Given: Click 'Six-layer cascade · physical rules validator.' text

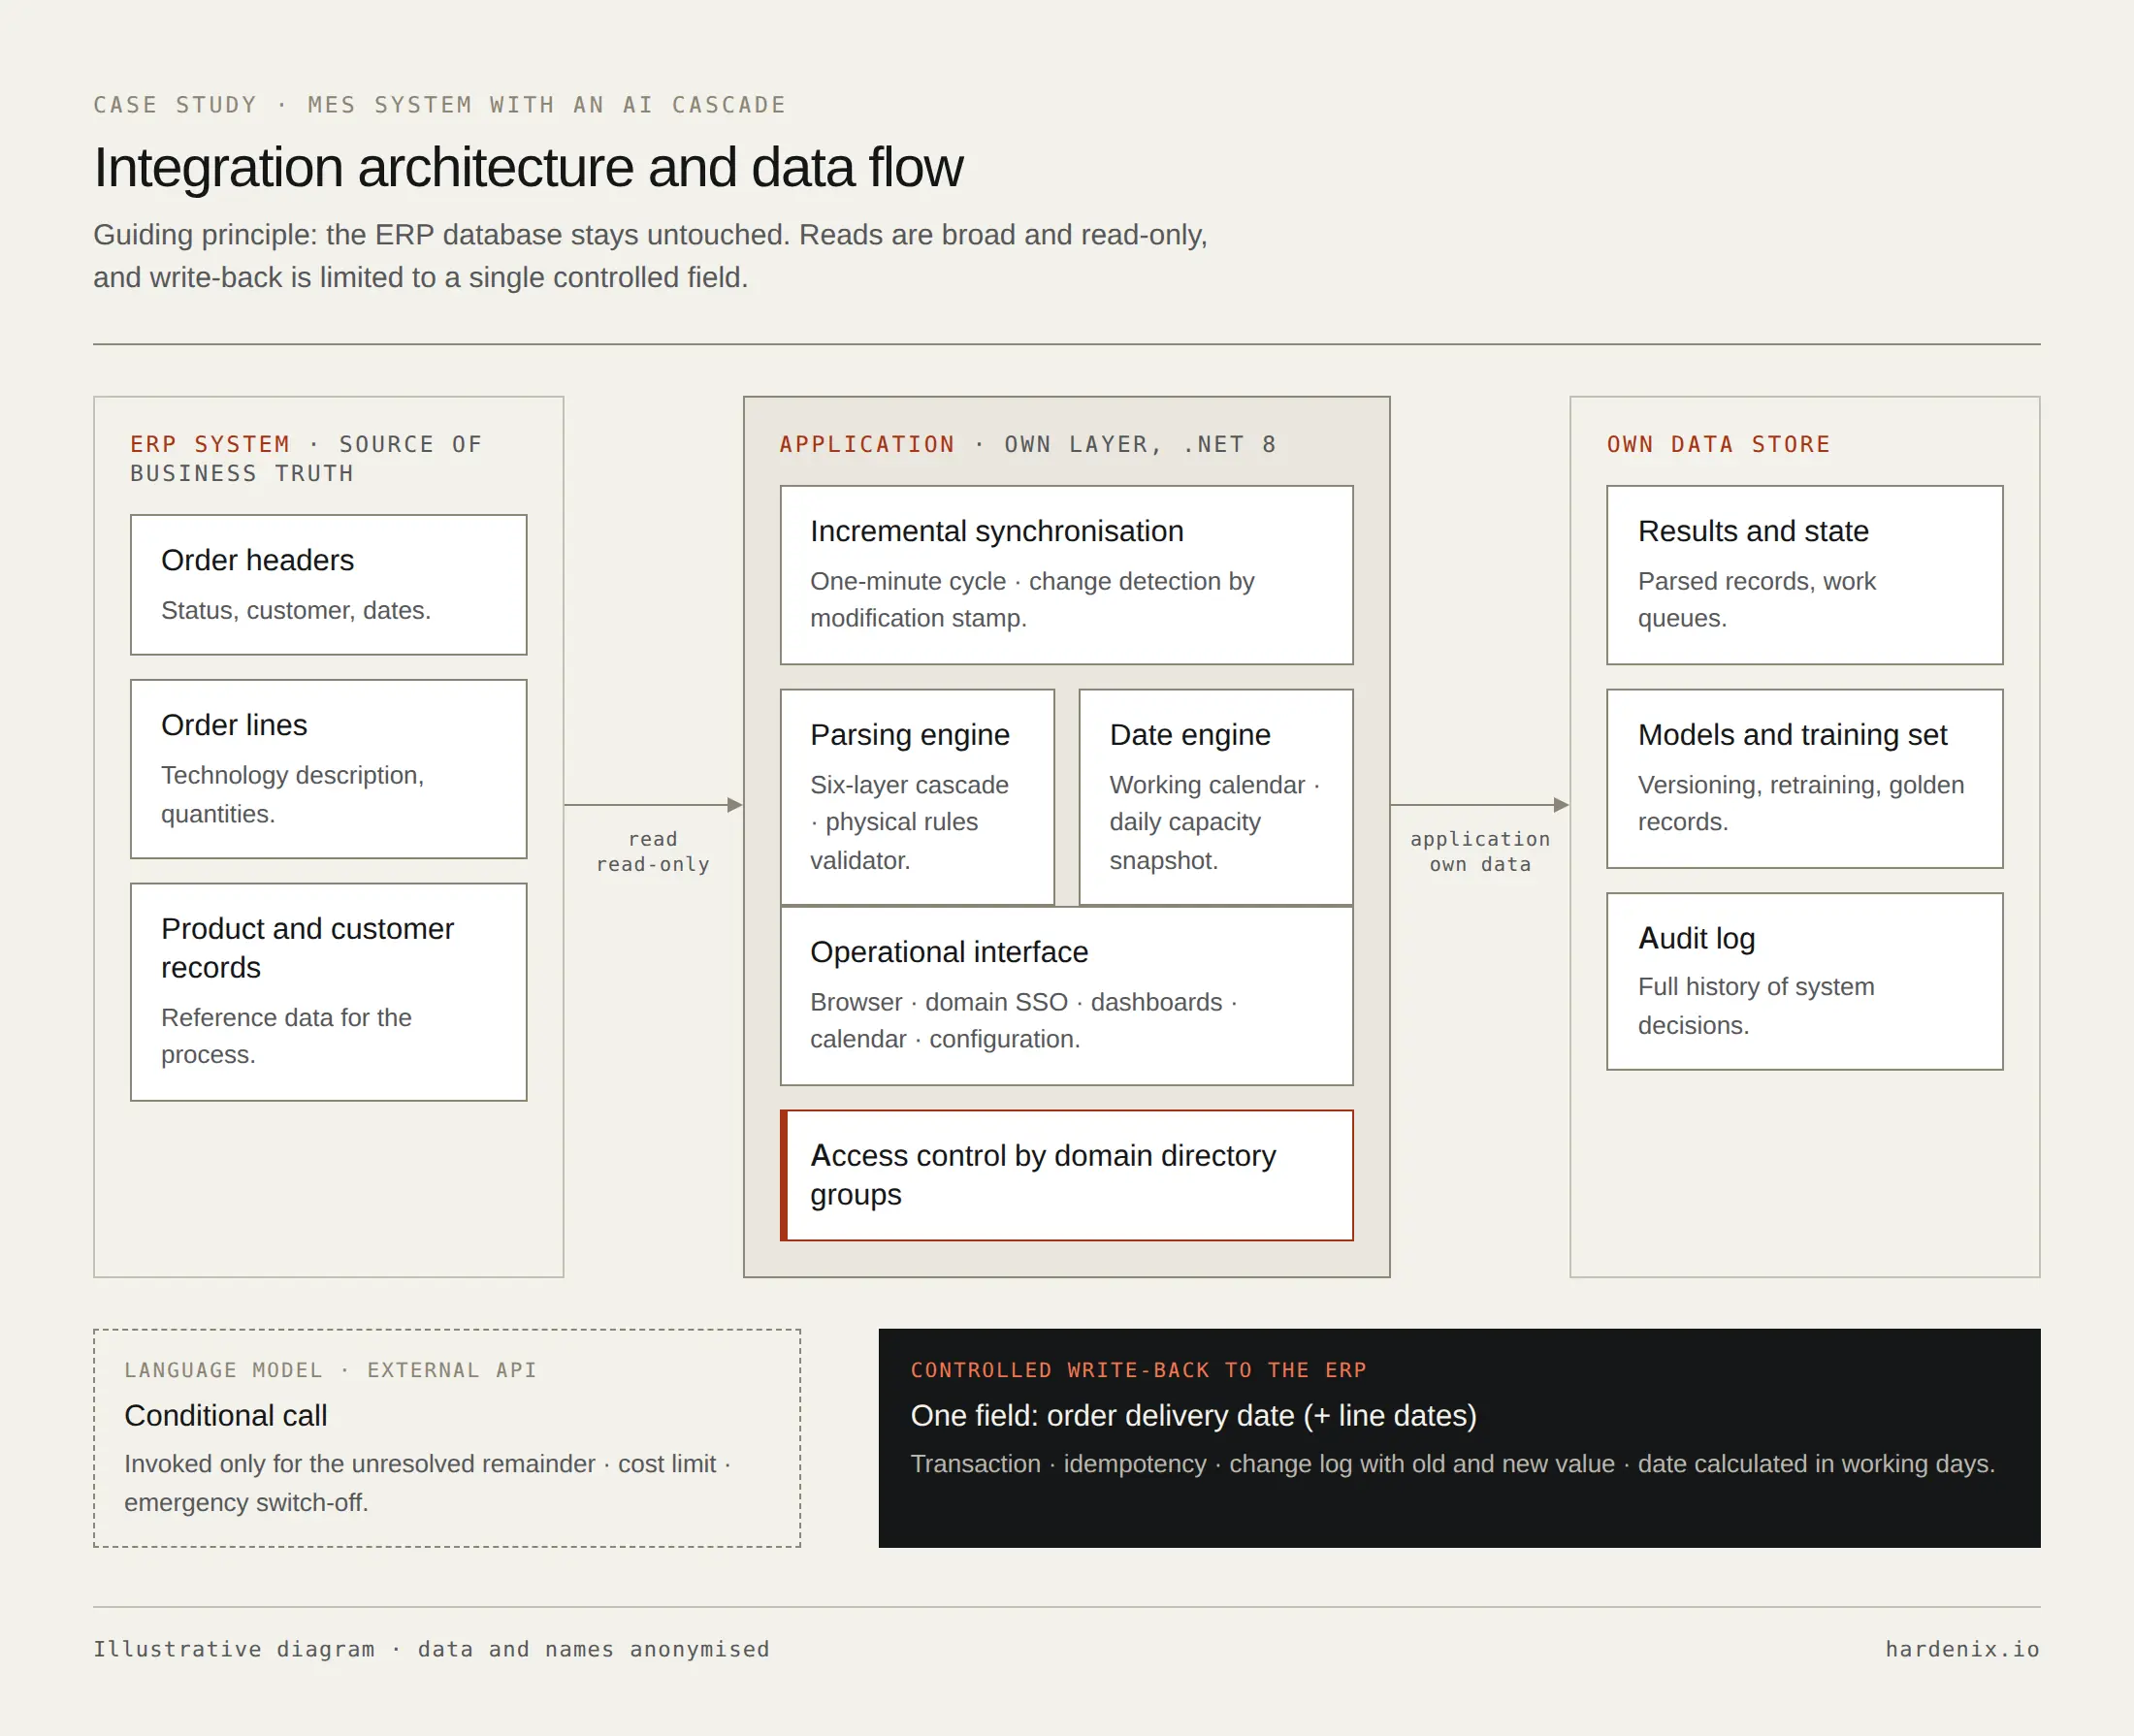Looking at the screenshot, I should coord(909,822).
